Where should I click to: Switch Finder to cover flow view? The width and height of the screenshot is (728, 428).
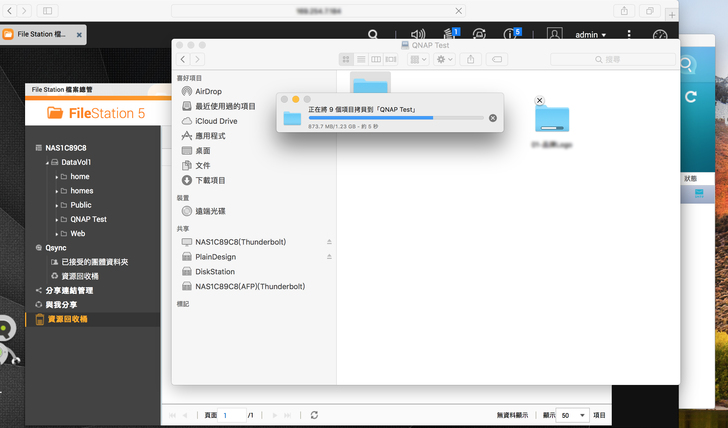coord(391,59)
